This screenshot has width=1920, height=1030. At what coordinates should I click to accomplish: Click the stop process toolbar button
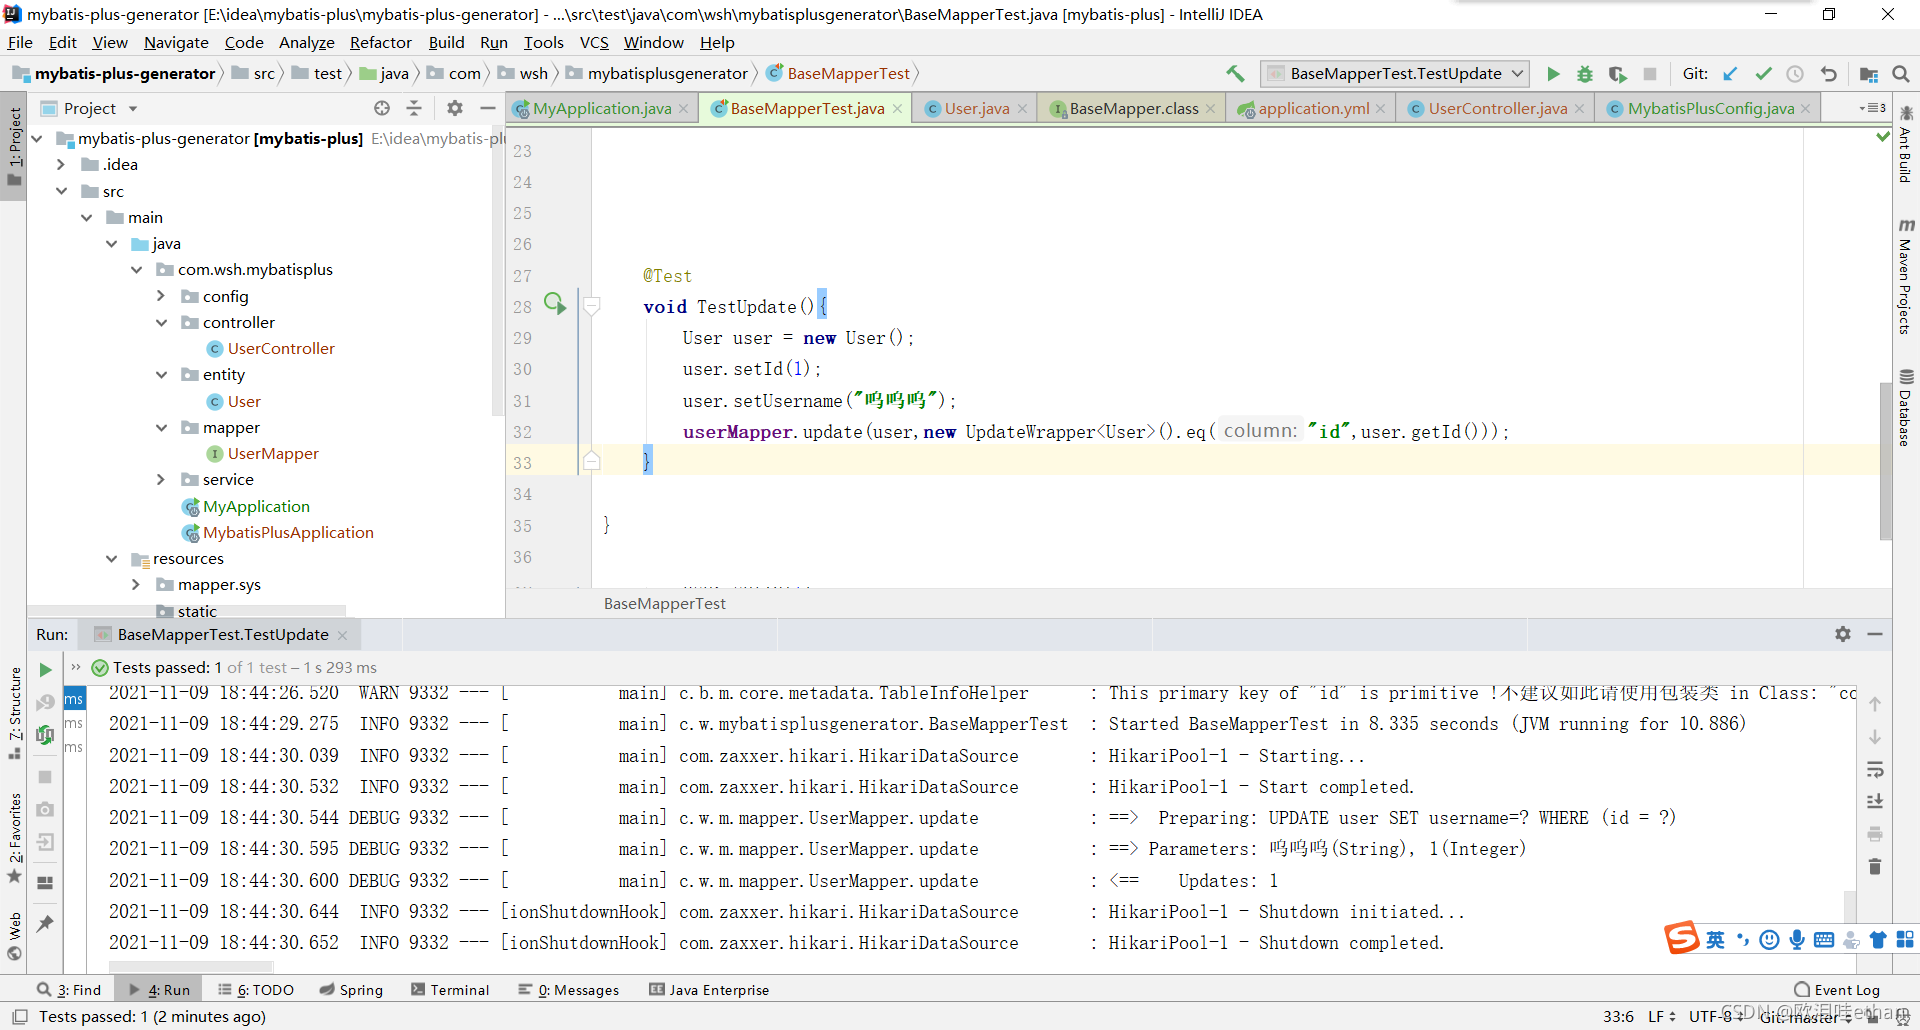(1650, 73)
